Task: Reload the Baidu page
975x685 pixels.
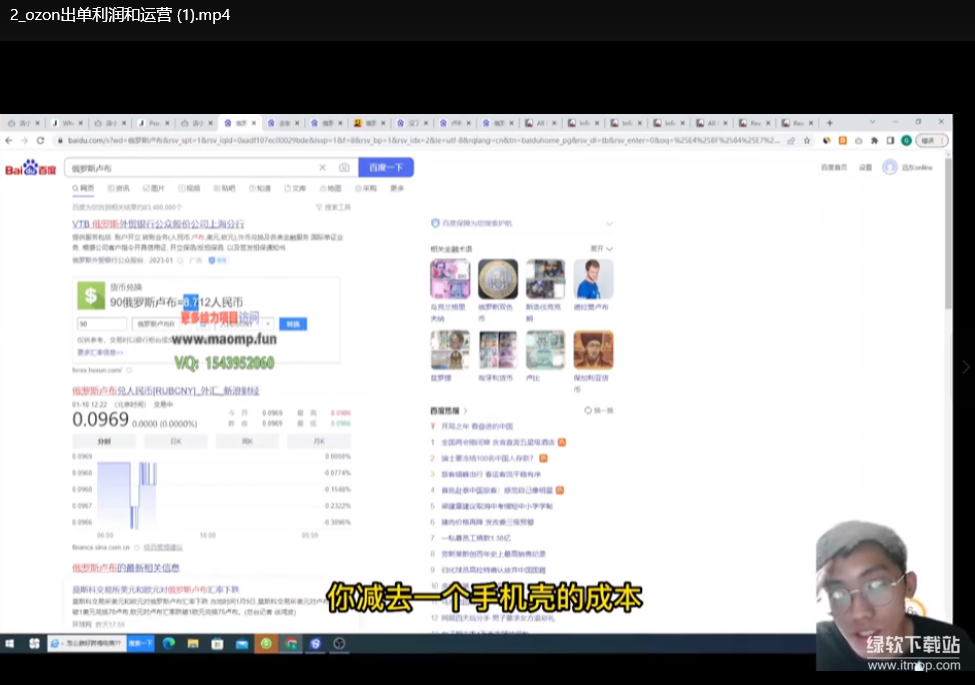Action: pos(40,140)
